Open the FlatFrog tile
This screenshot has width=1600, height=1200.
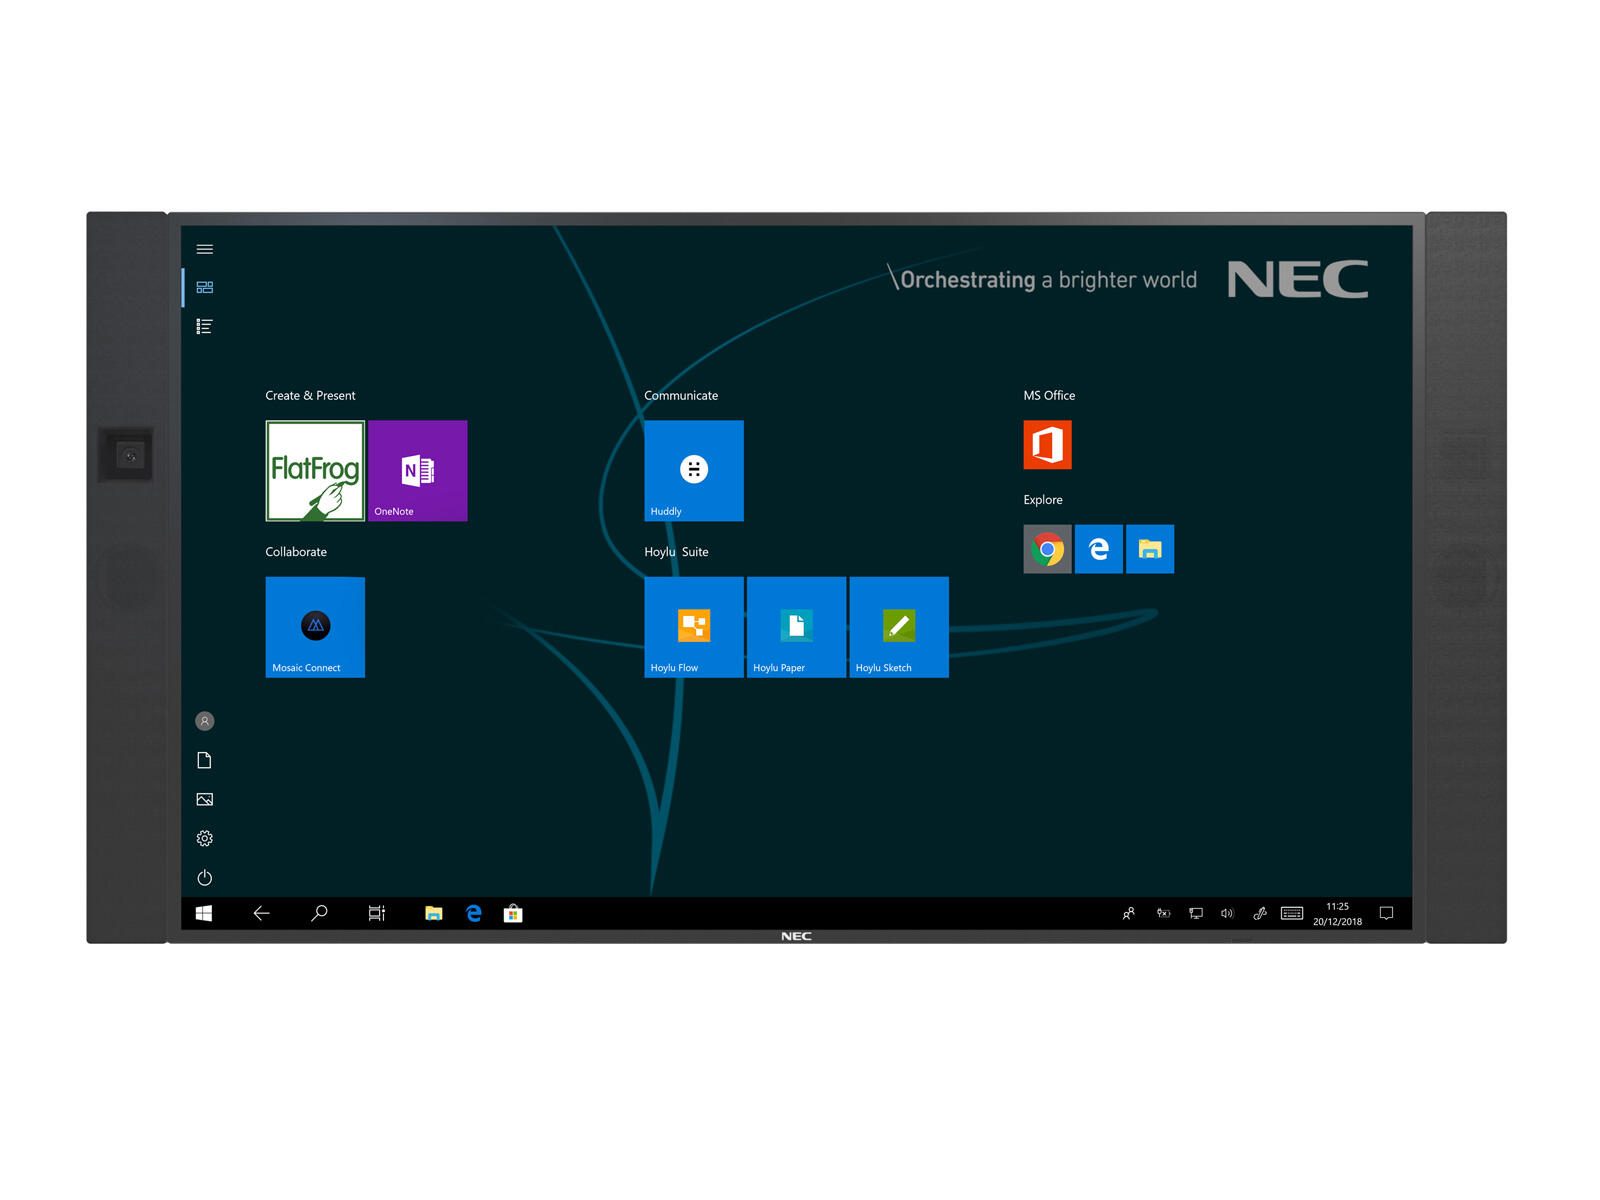315,471
